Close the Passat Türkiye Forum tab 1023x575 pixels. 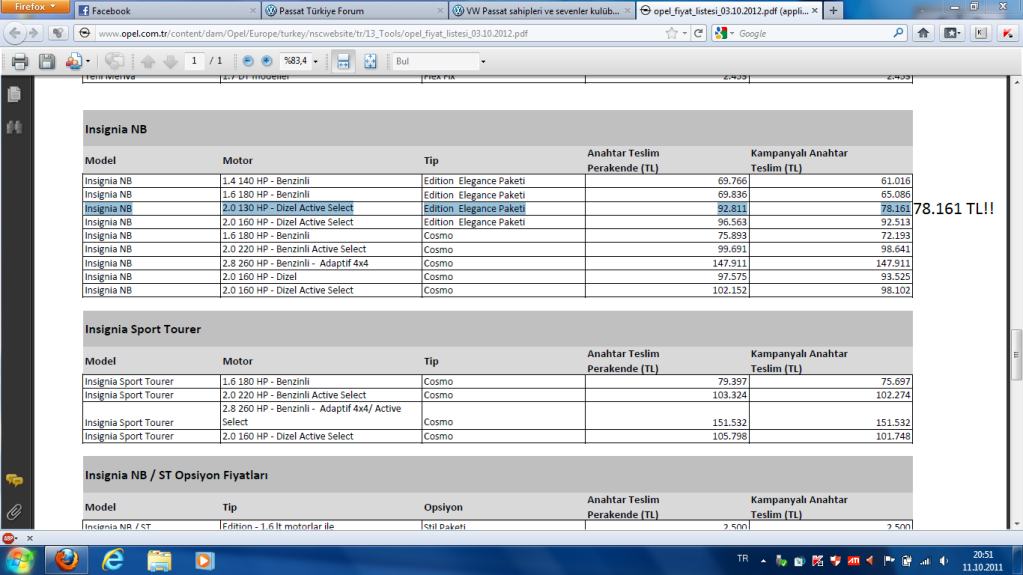[x=440, y=11]
